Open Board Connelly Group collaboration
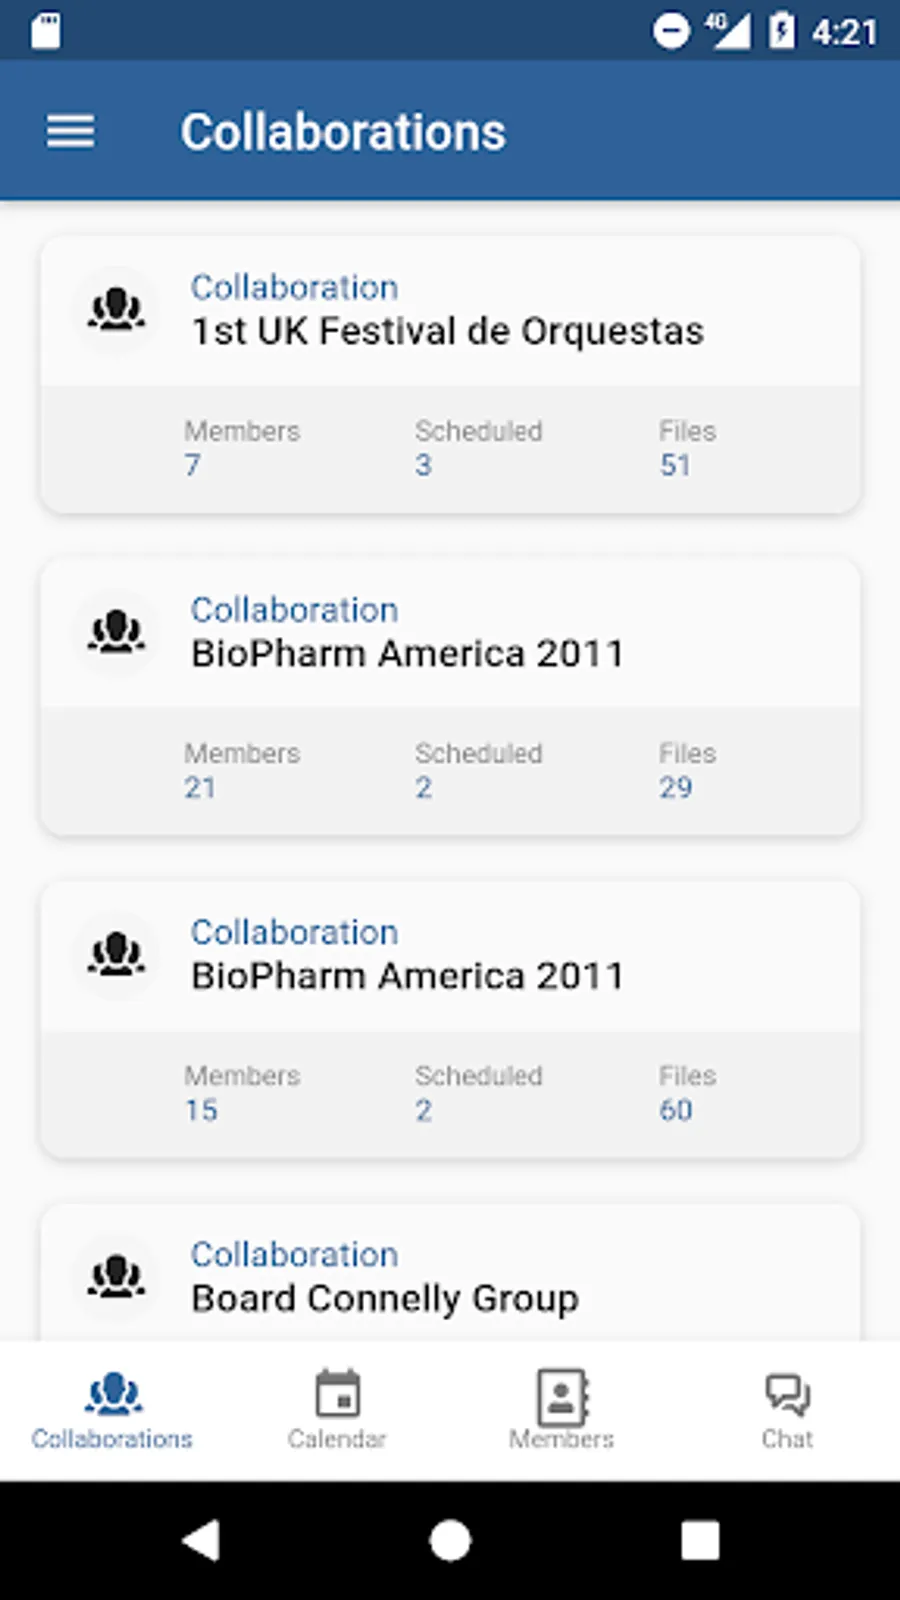 point(385,1298)
